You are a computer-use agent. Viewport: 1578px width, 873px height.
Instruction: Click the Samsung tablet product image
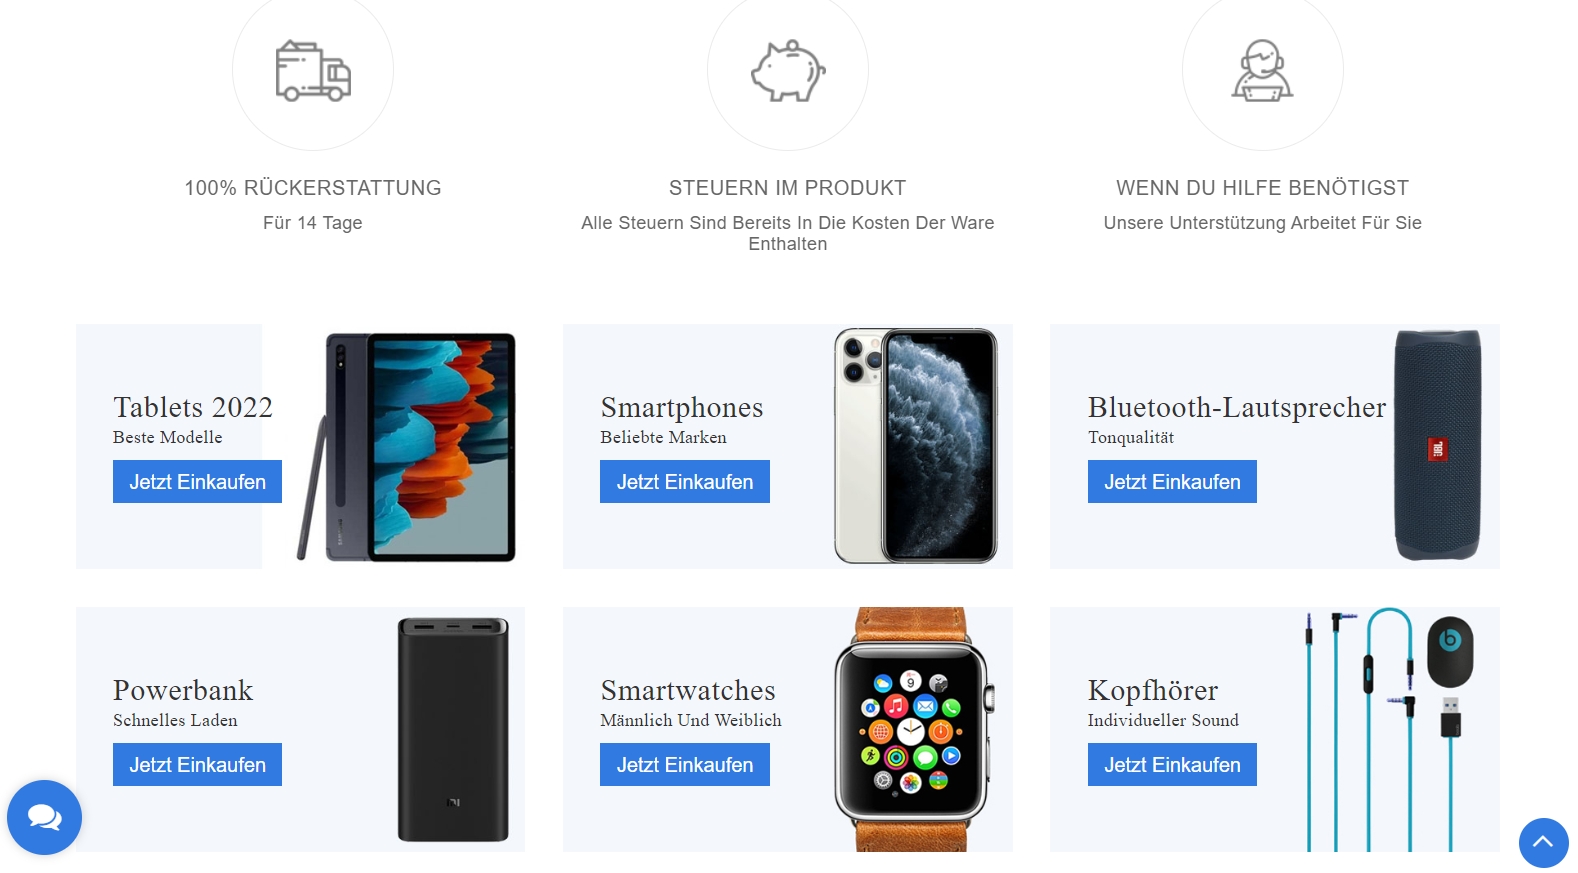pyautogui.click(x=407, y=446)
